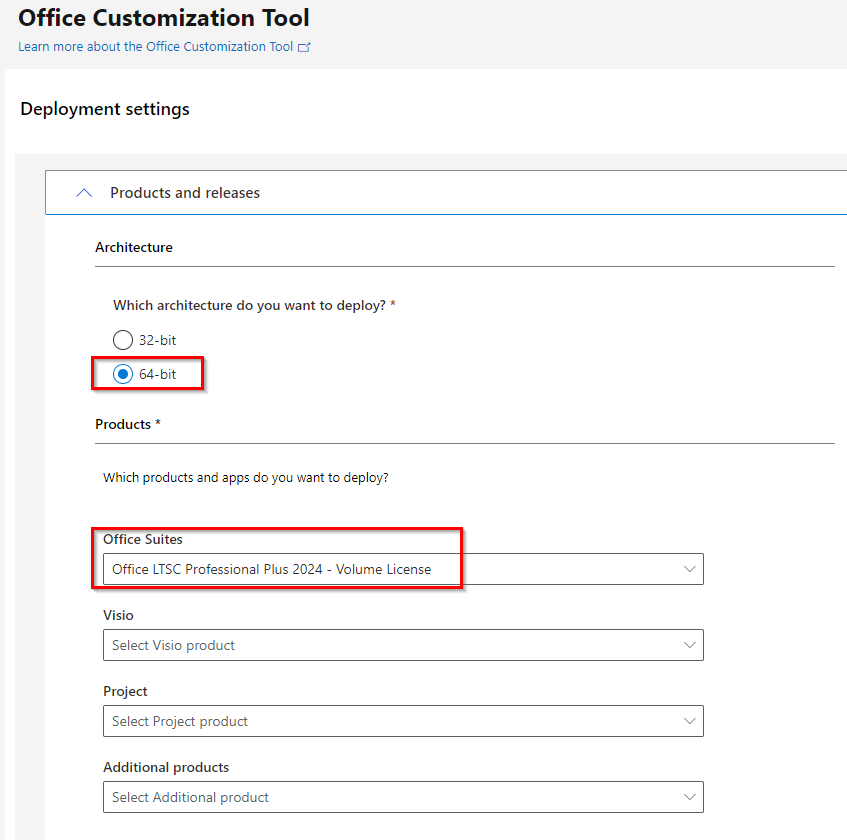The width and height of the screenshot is (847, 840).
Task: Click the Office Suites dropdown arrow
Action: [689, 569]
